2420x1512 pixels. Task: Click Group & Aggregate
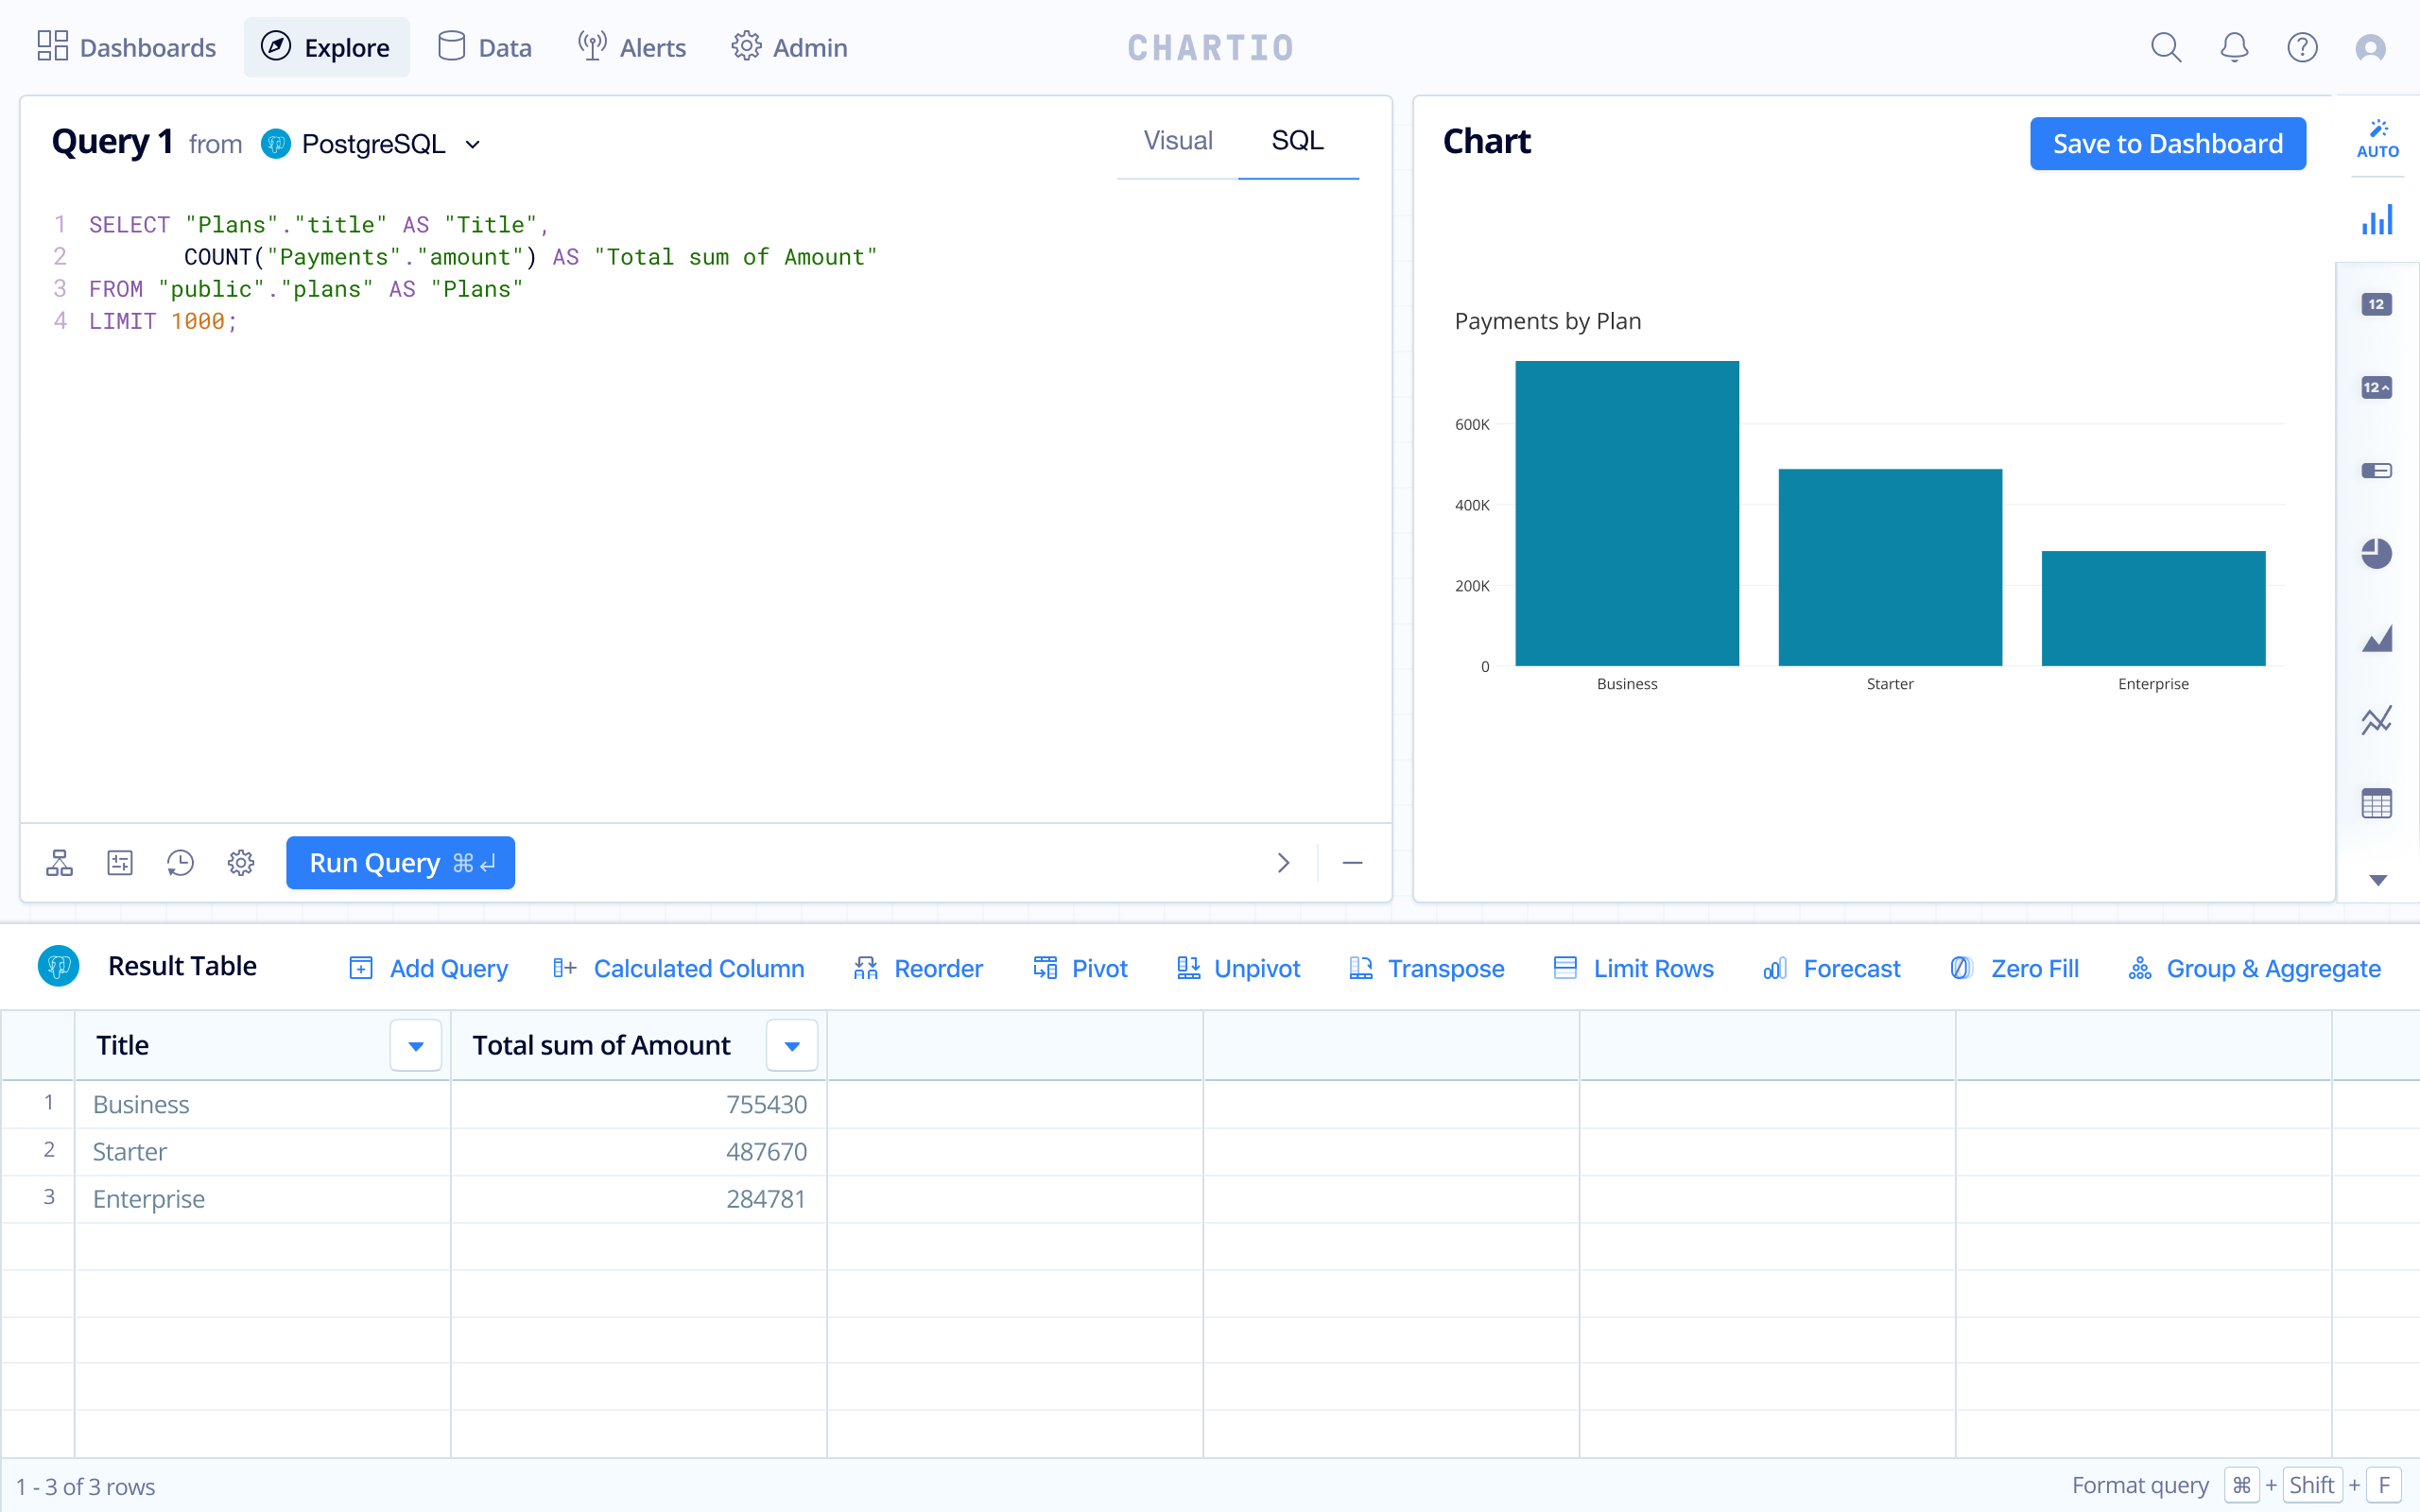[x=2254, y=968]
